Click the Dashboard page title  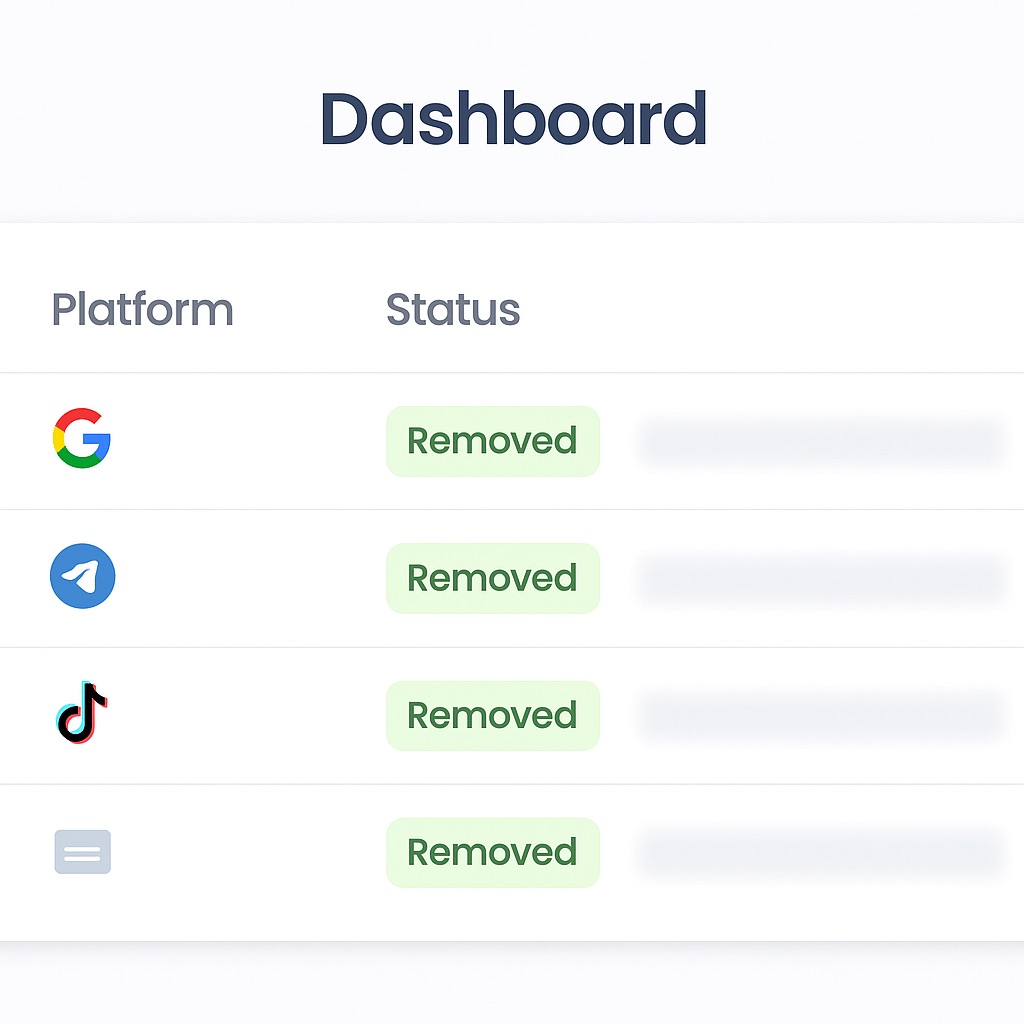click(513, 120)
